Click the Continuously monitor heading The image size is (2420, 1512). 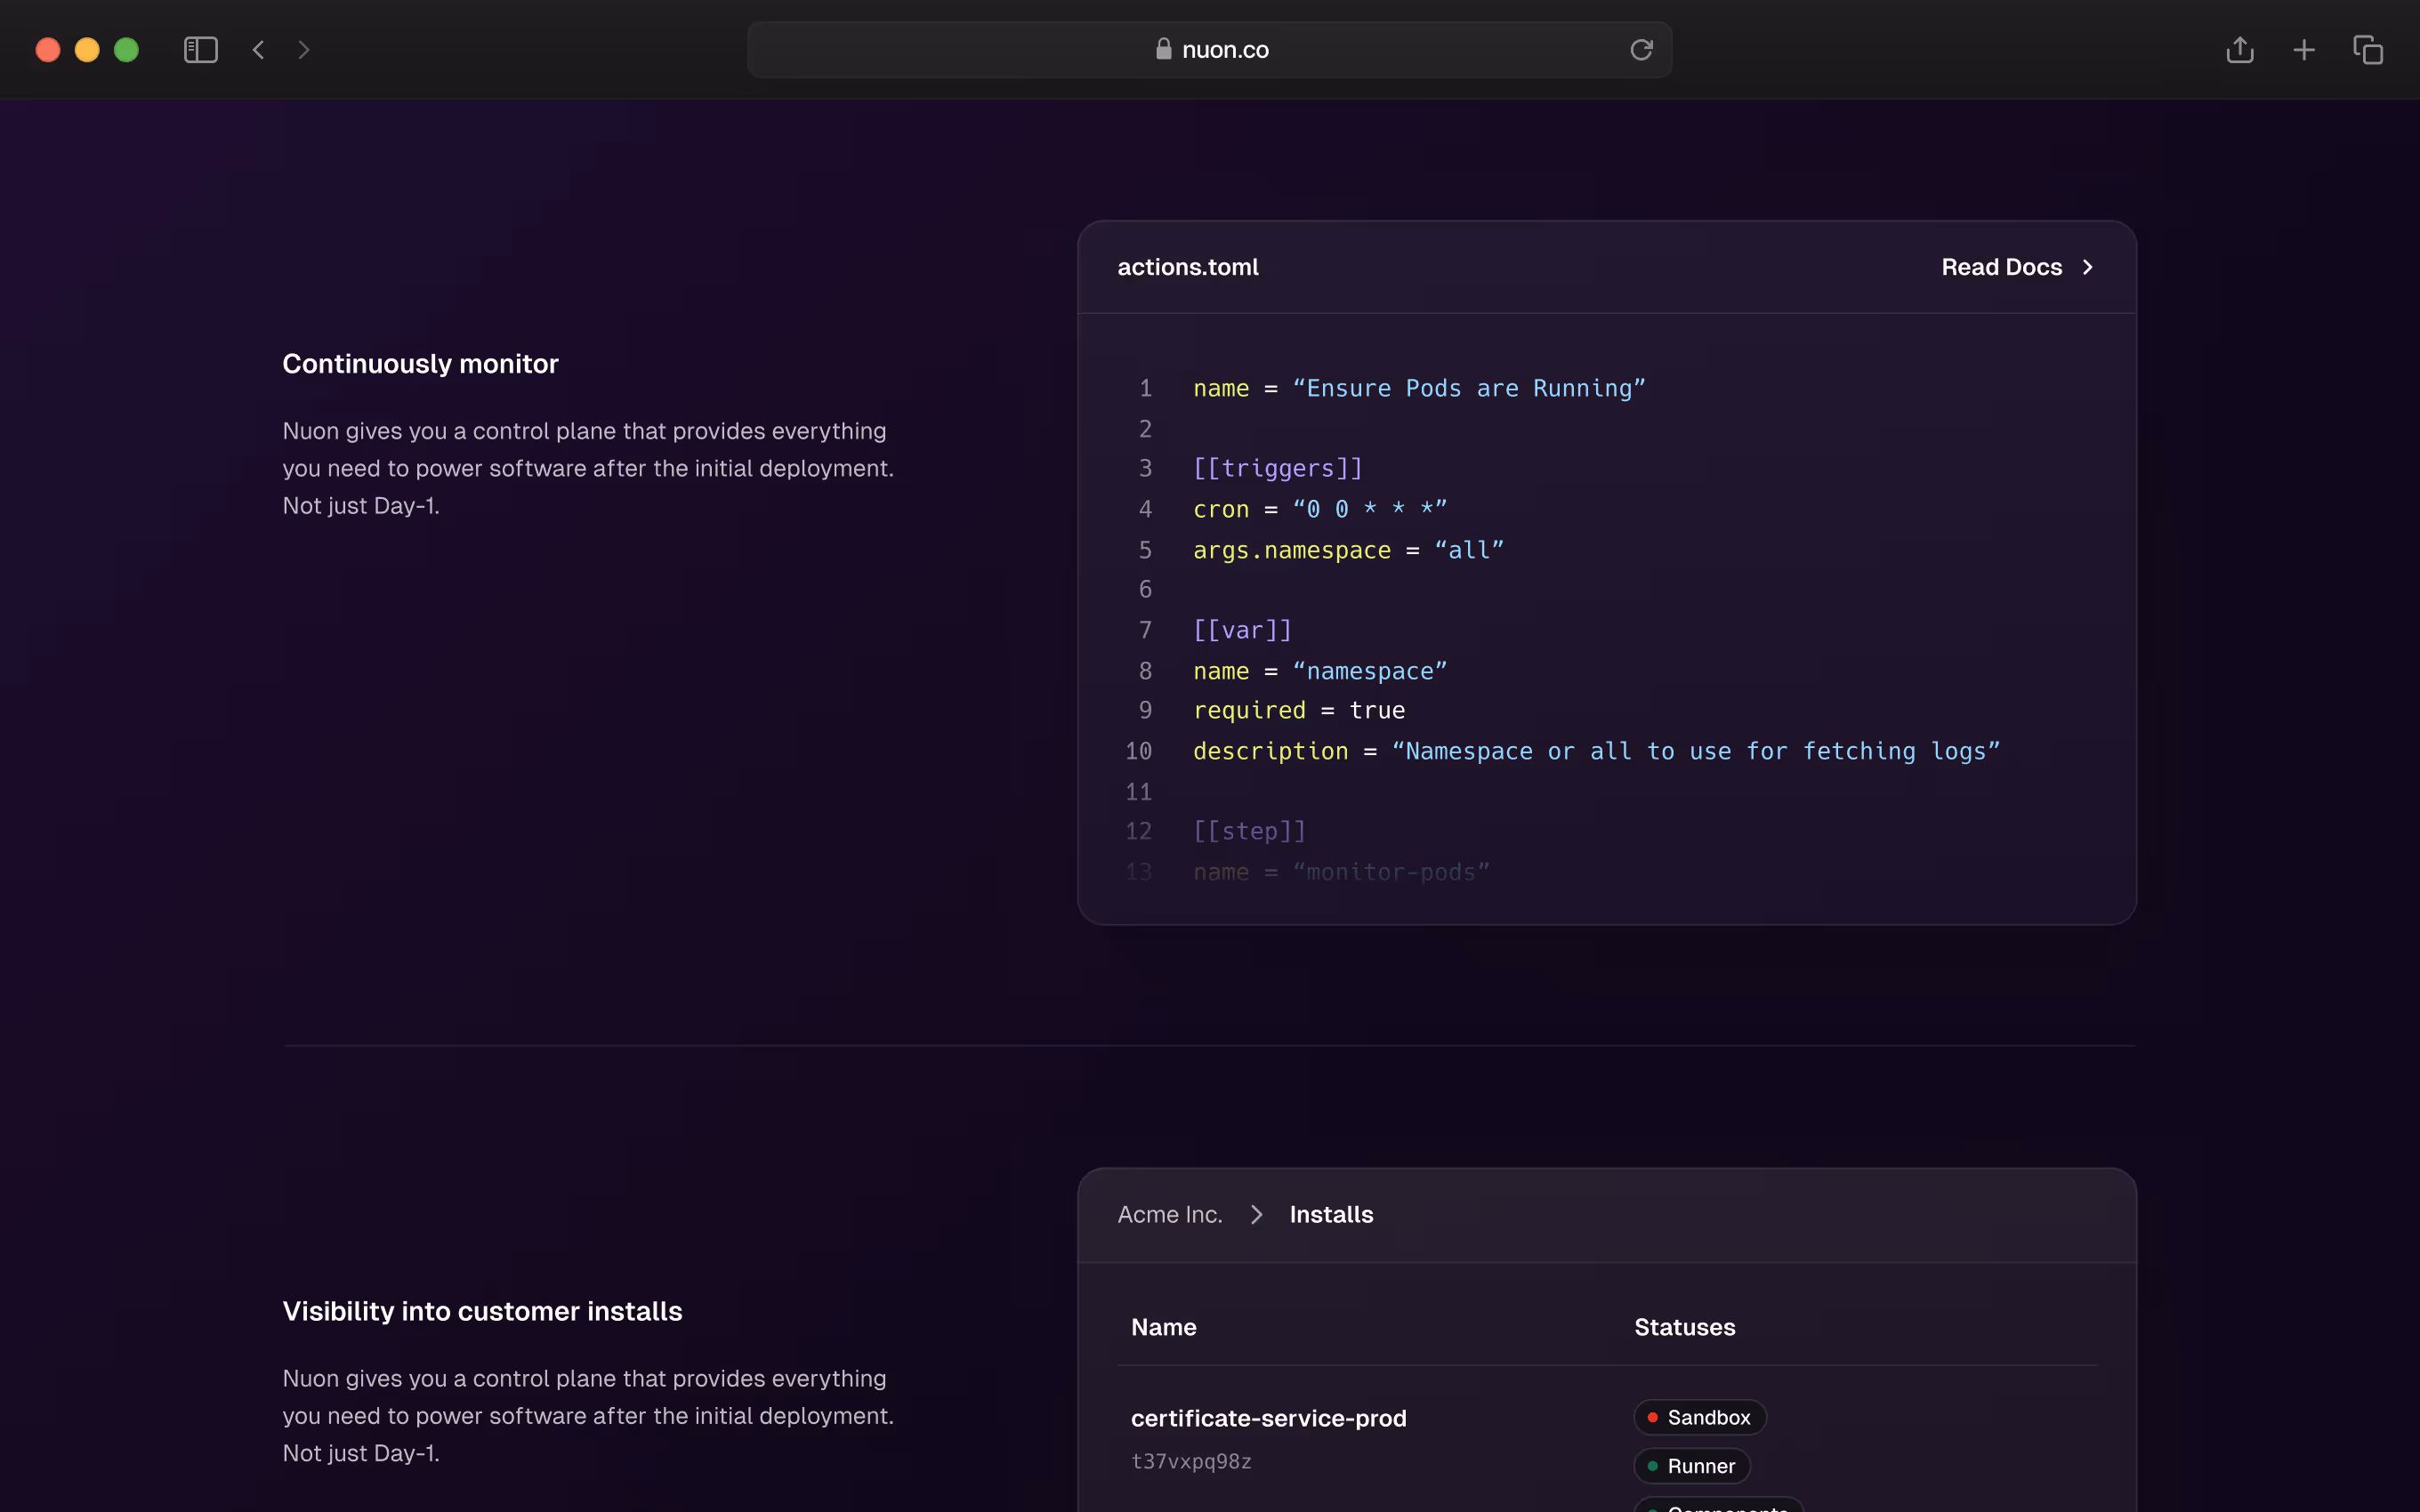[420, 364]
